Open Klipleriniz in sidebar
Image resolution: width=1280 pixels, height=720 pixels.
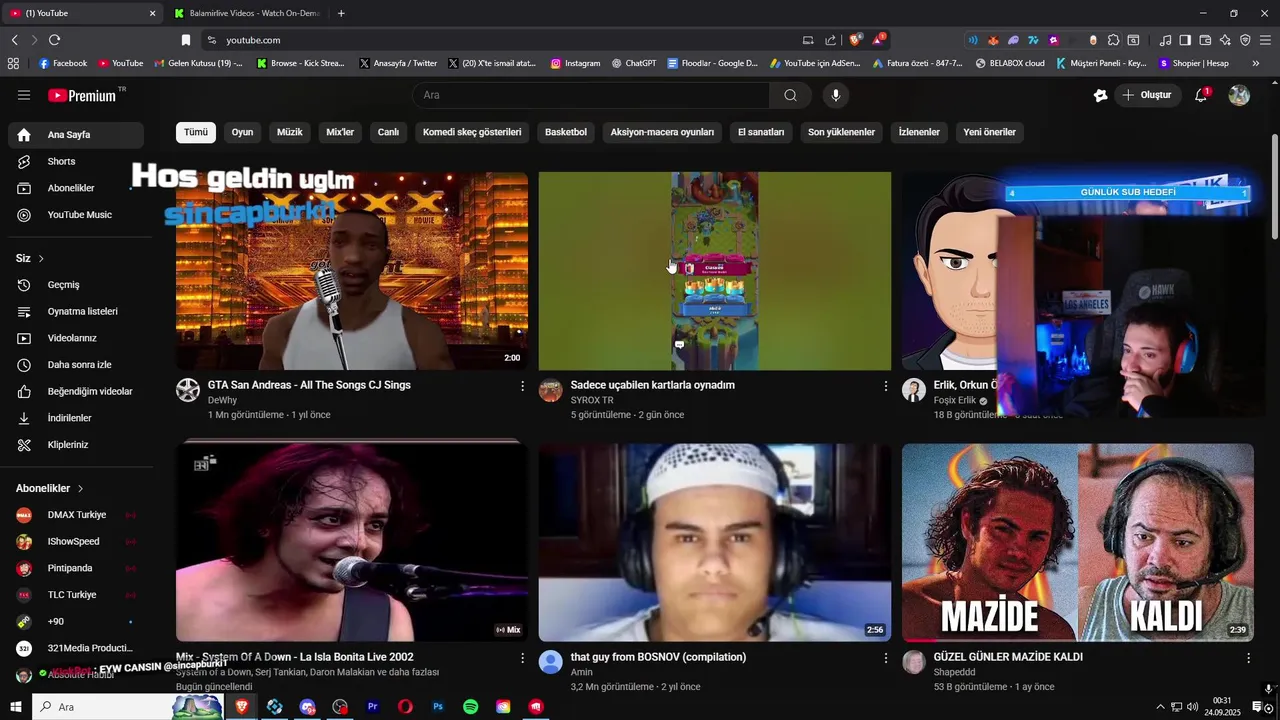(x=76, y=445)
